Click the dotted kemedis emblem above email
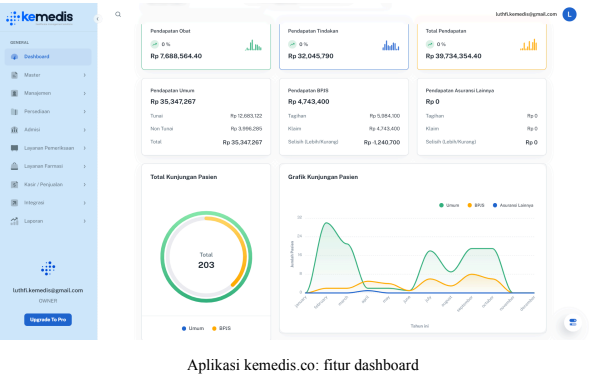589x377 pixels. click(x=48, y=268)
